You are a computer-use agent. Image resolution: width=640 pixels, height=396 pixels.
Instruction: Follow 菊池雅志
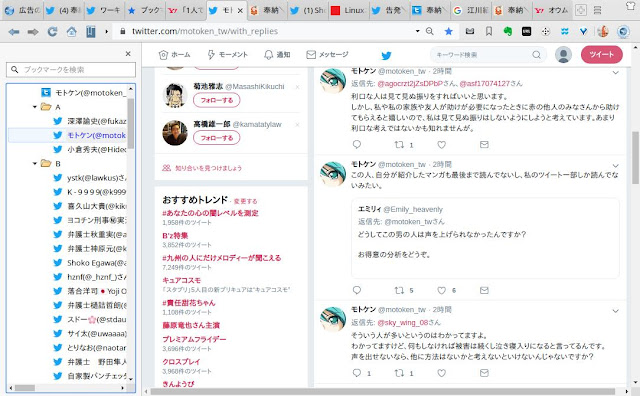pos(217,100)
